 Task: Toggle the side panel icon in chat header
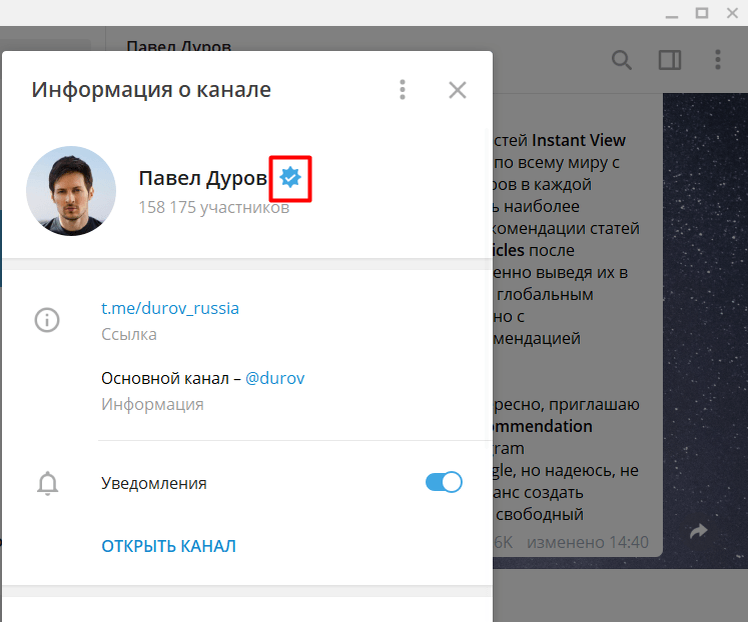point(670,60)
